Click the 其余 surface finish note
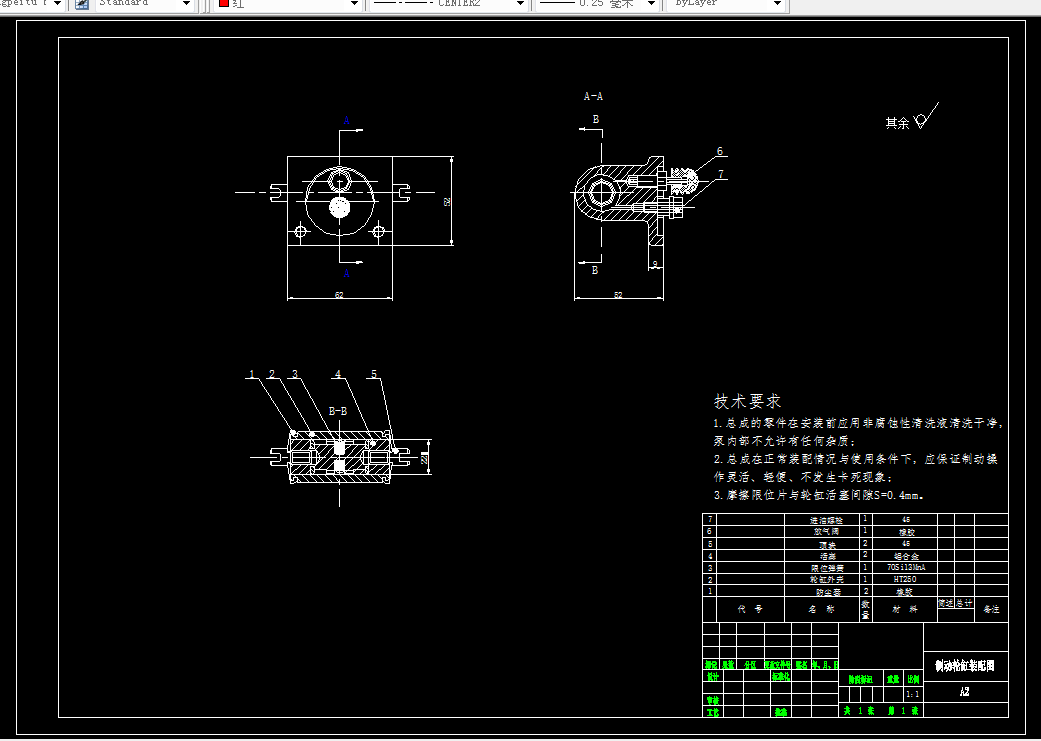This screenshot has width=1041, height=741. (897, 123)
